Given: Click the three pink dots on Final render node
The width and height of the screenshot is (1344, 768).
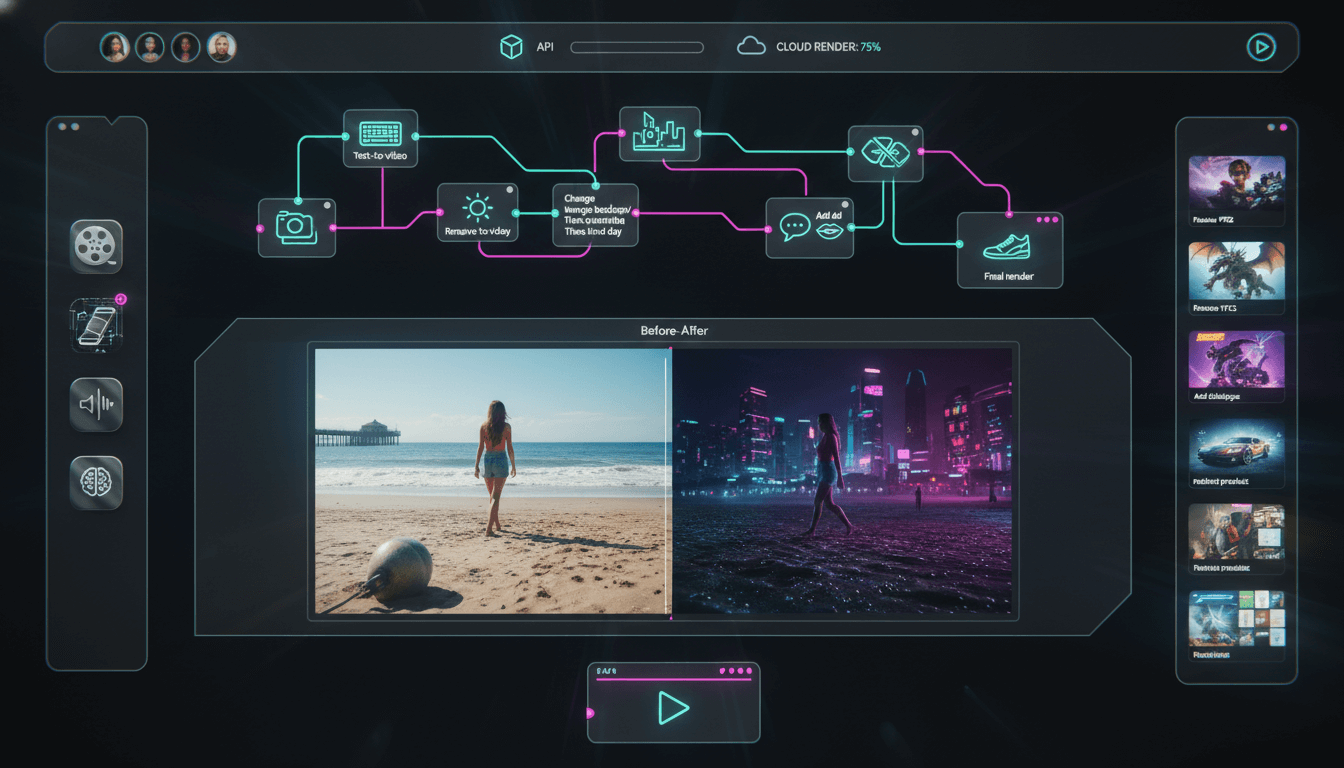Looking at the screenshot, I should point(1046,219).
